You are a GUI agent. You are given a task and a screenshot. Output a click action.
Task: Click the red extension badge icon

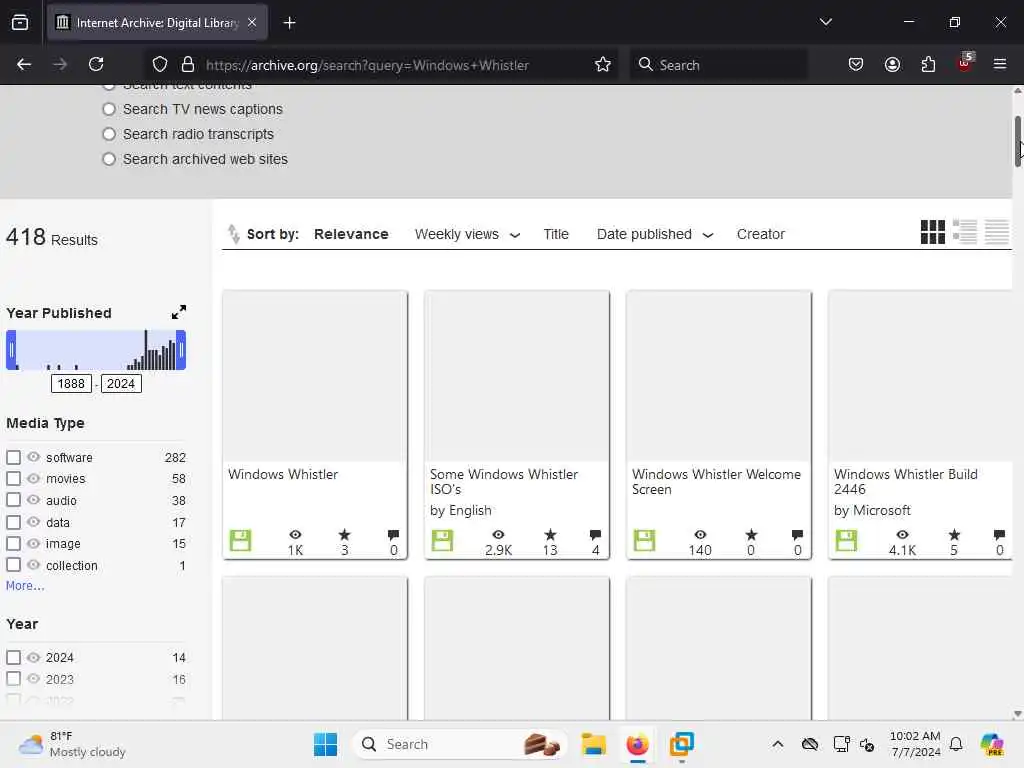tap(965, 63)
